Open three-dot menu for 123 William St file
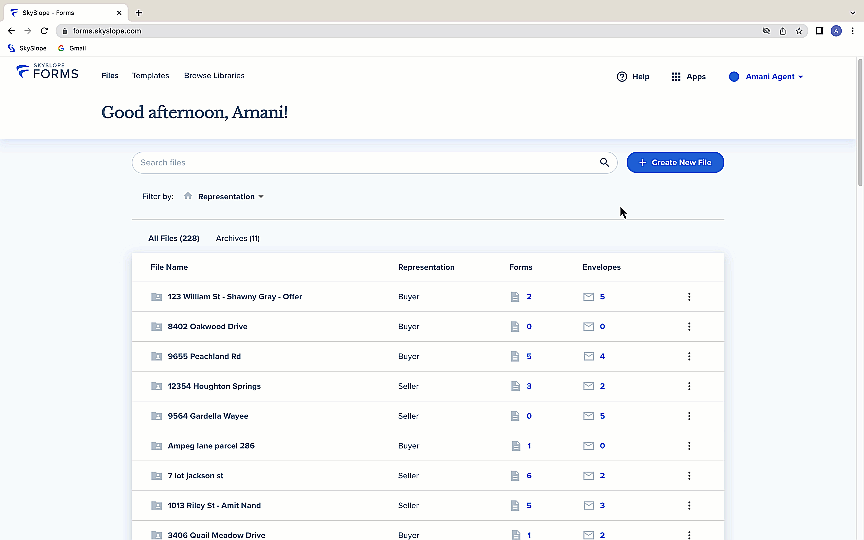The image size is (864, 540). coord(689,297)
